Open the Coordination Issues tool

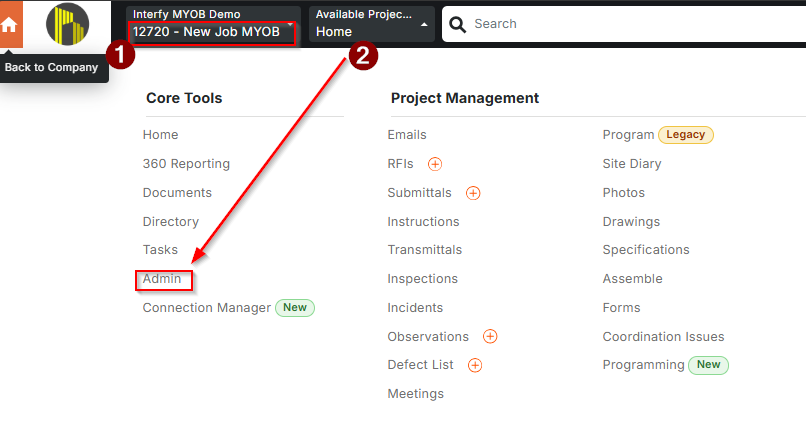click(663, 337)
